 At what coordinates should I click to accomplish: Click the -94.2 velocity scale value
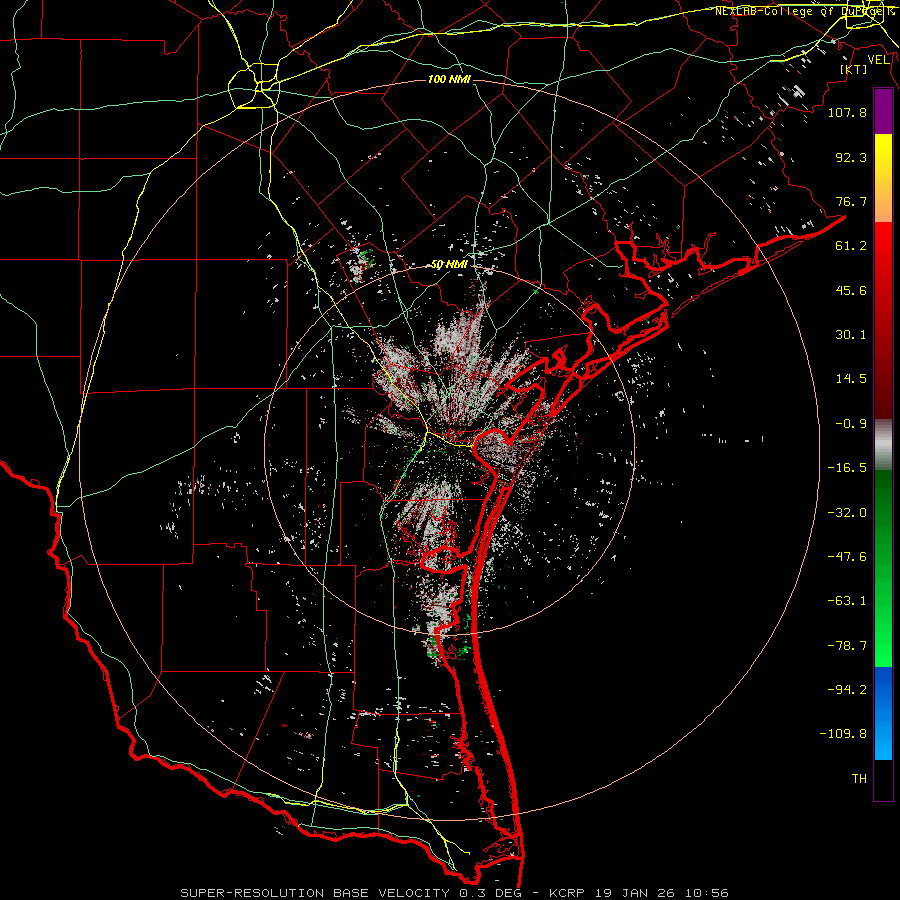847,690
